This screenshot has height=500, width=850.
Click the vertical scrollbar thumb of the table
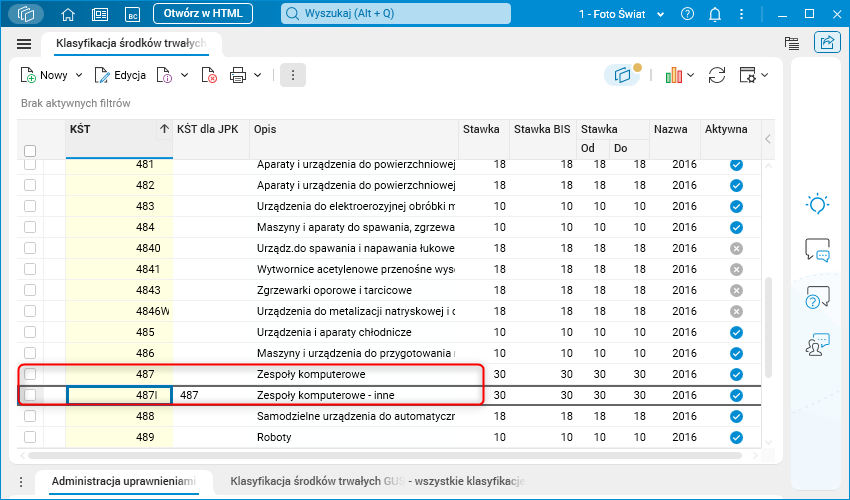tap(768, 328)
